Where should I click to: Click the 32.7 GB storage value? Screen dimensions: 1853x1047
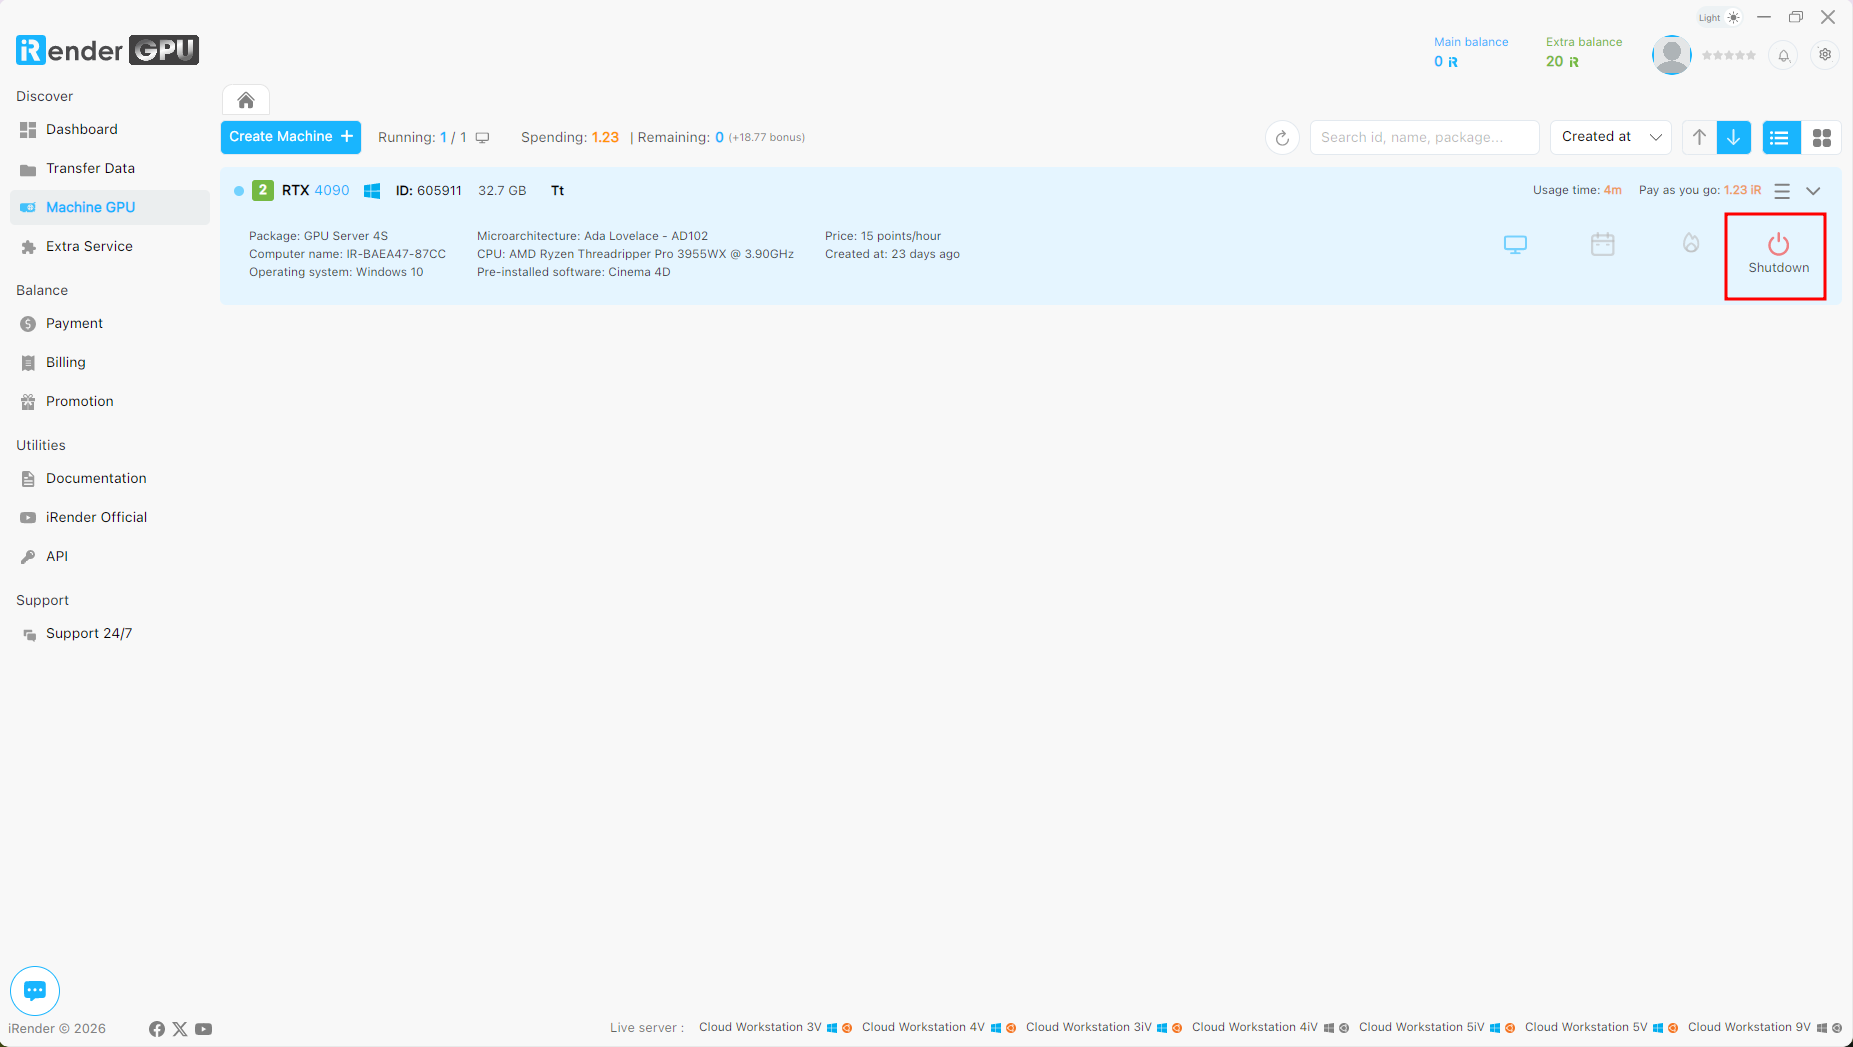pyautogui.click(x=502, y=191)
